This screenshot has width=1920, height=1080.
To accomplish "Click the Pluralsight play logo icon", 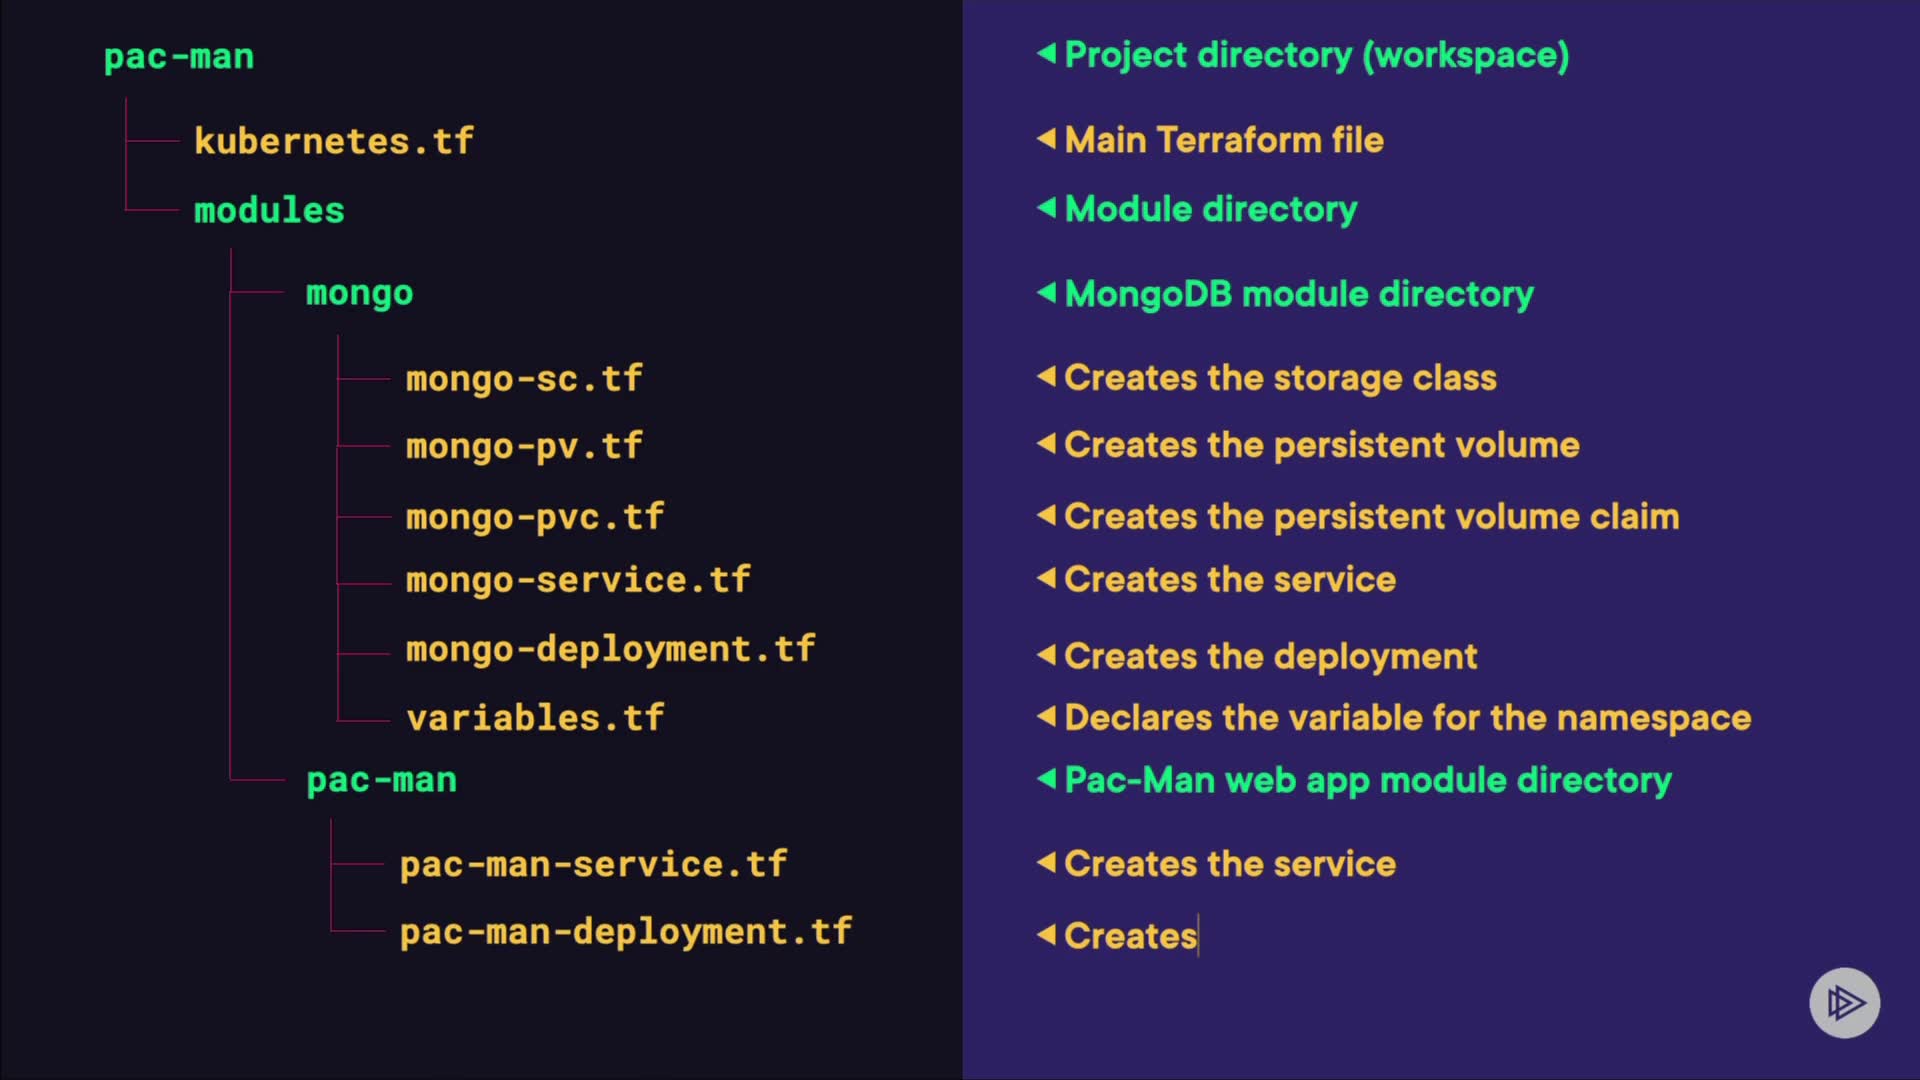I will (1844, 1002).
